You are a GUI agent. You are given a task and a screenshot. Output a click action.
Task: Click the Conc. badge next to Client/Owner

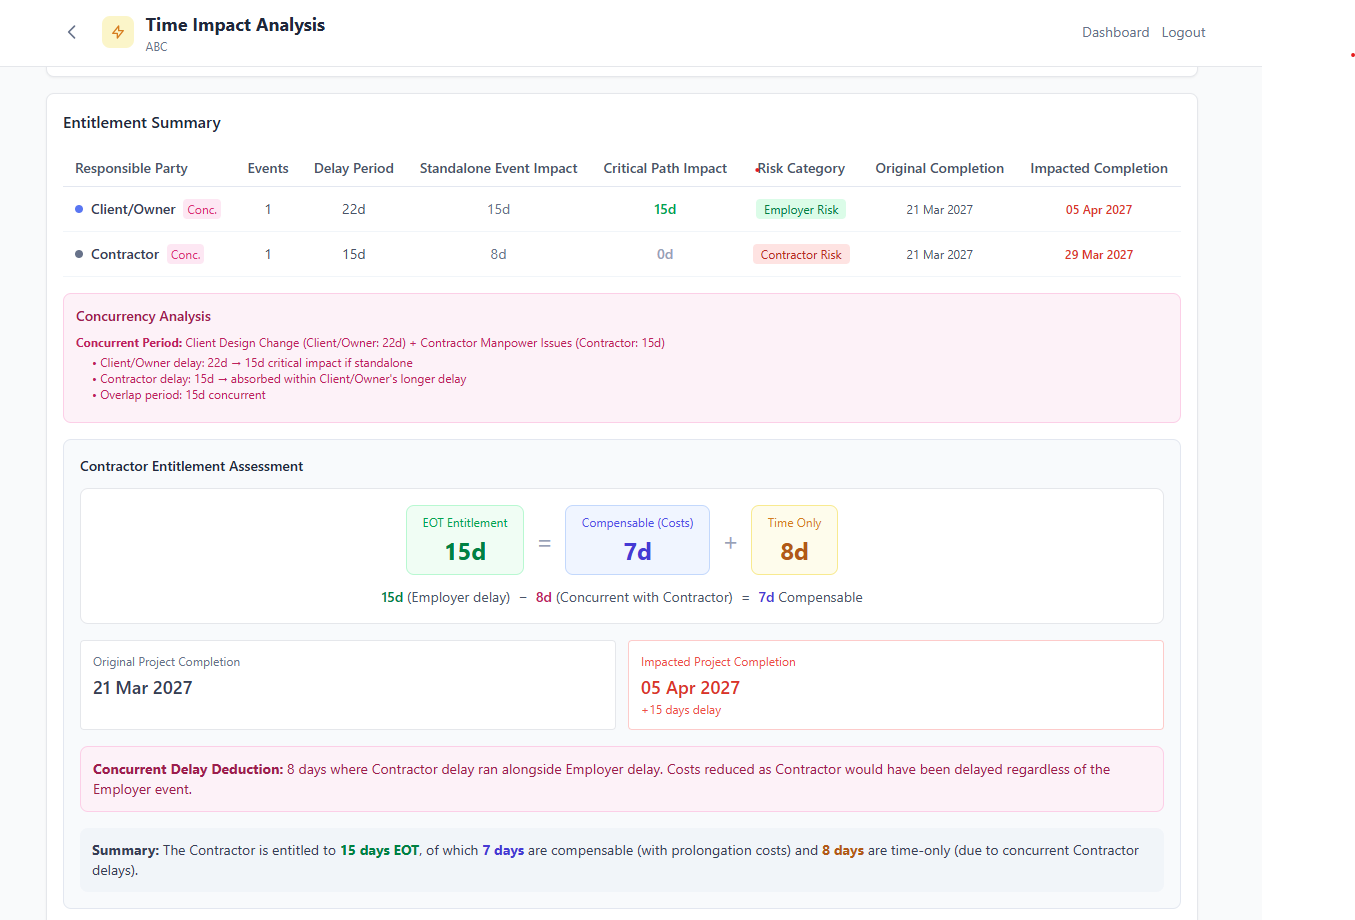pyautogui.click(x=202, y=209)
